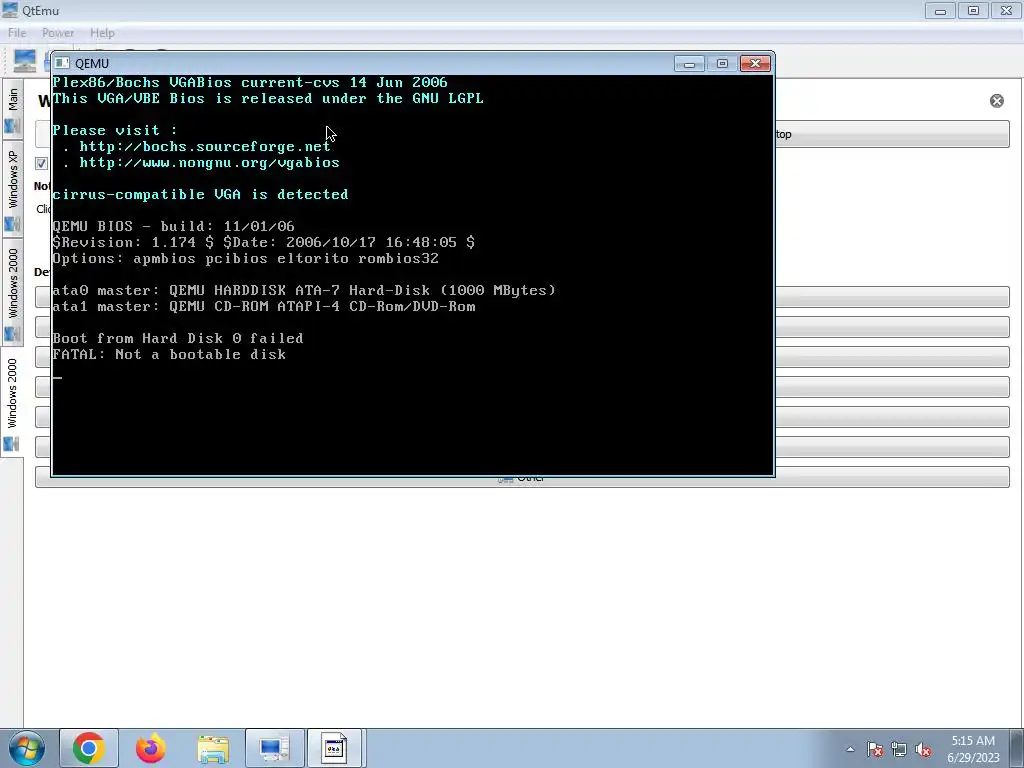The height and width of the screenshot is (768, 1024).
Task: Open the Power menu in QtEmu
Action: pos(57,33)
